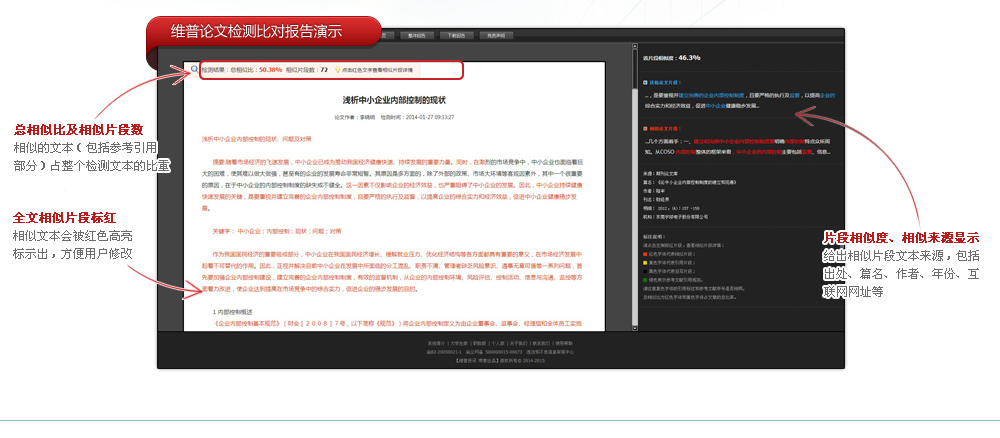This screenshot has height=438, width=1000.
Task: Click the 来源 期刊论文库 line
Action: pos(661,173)
